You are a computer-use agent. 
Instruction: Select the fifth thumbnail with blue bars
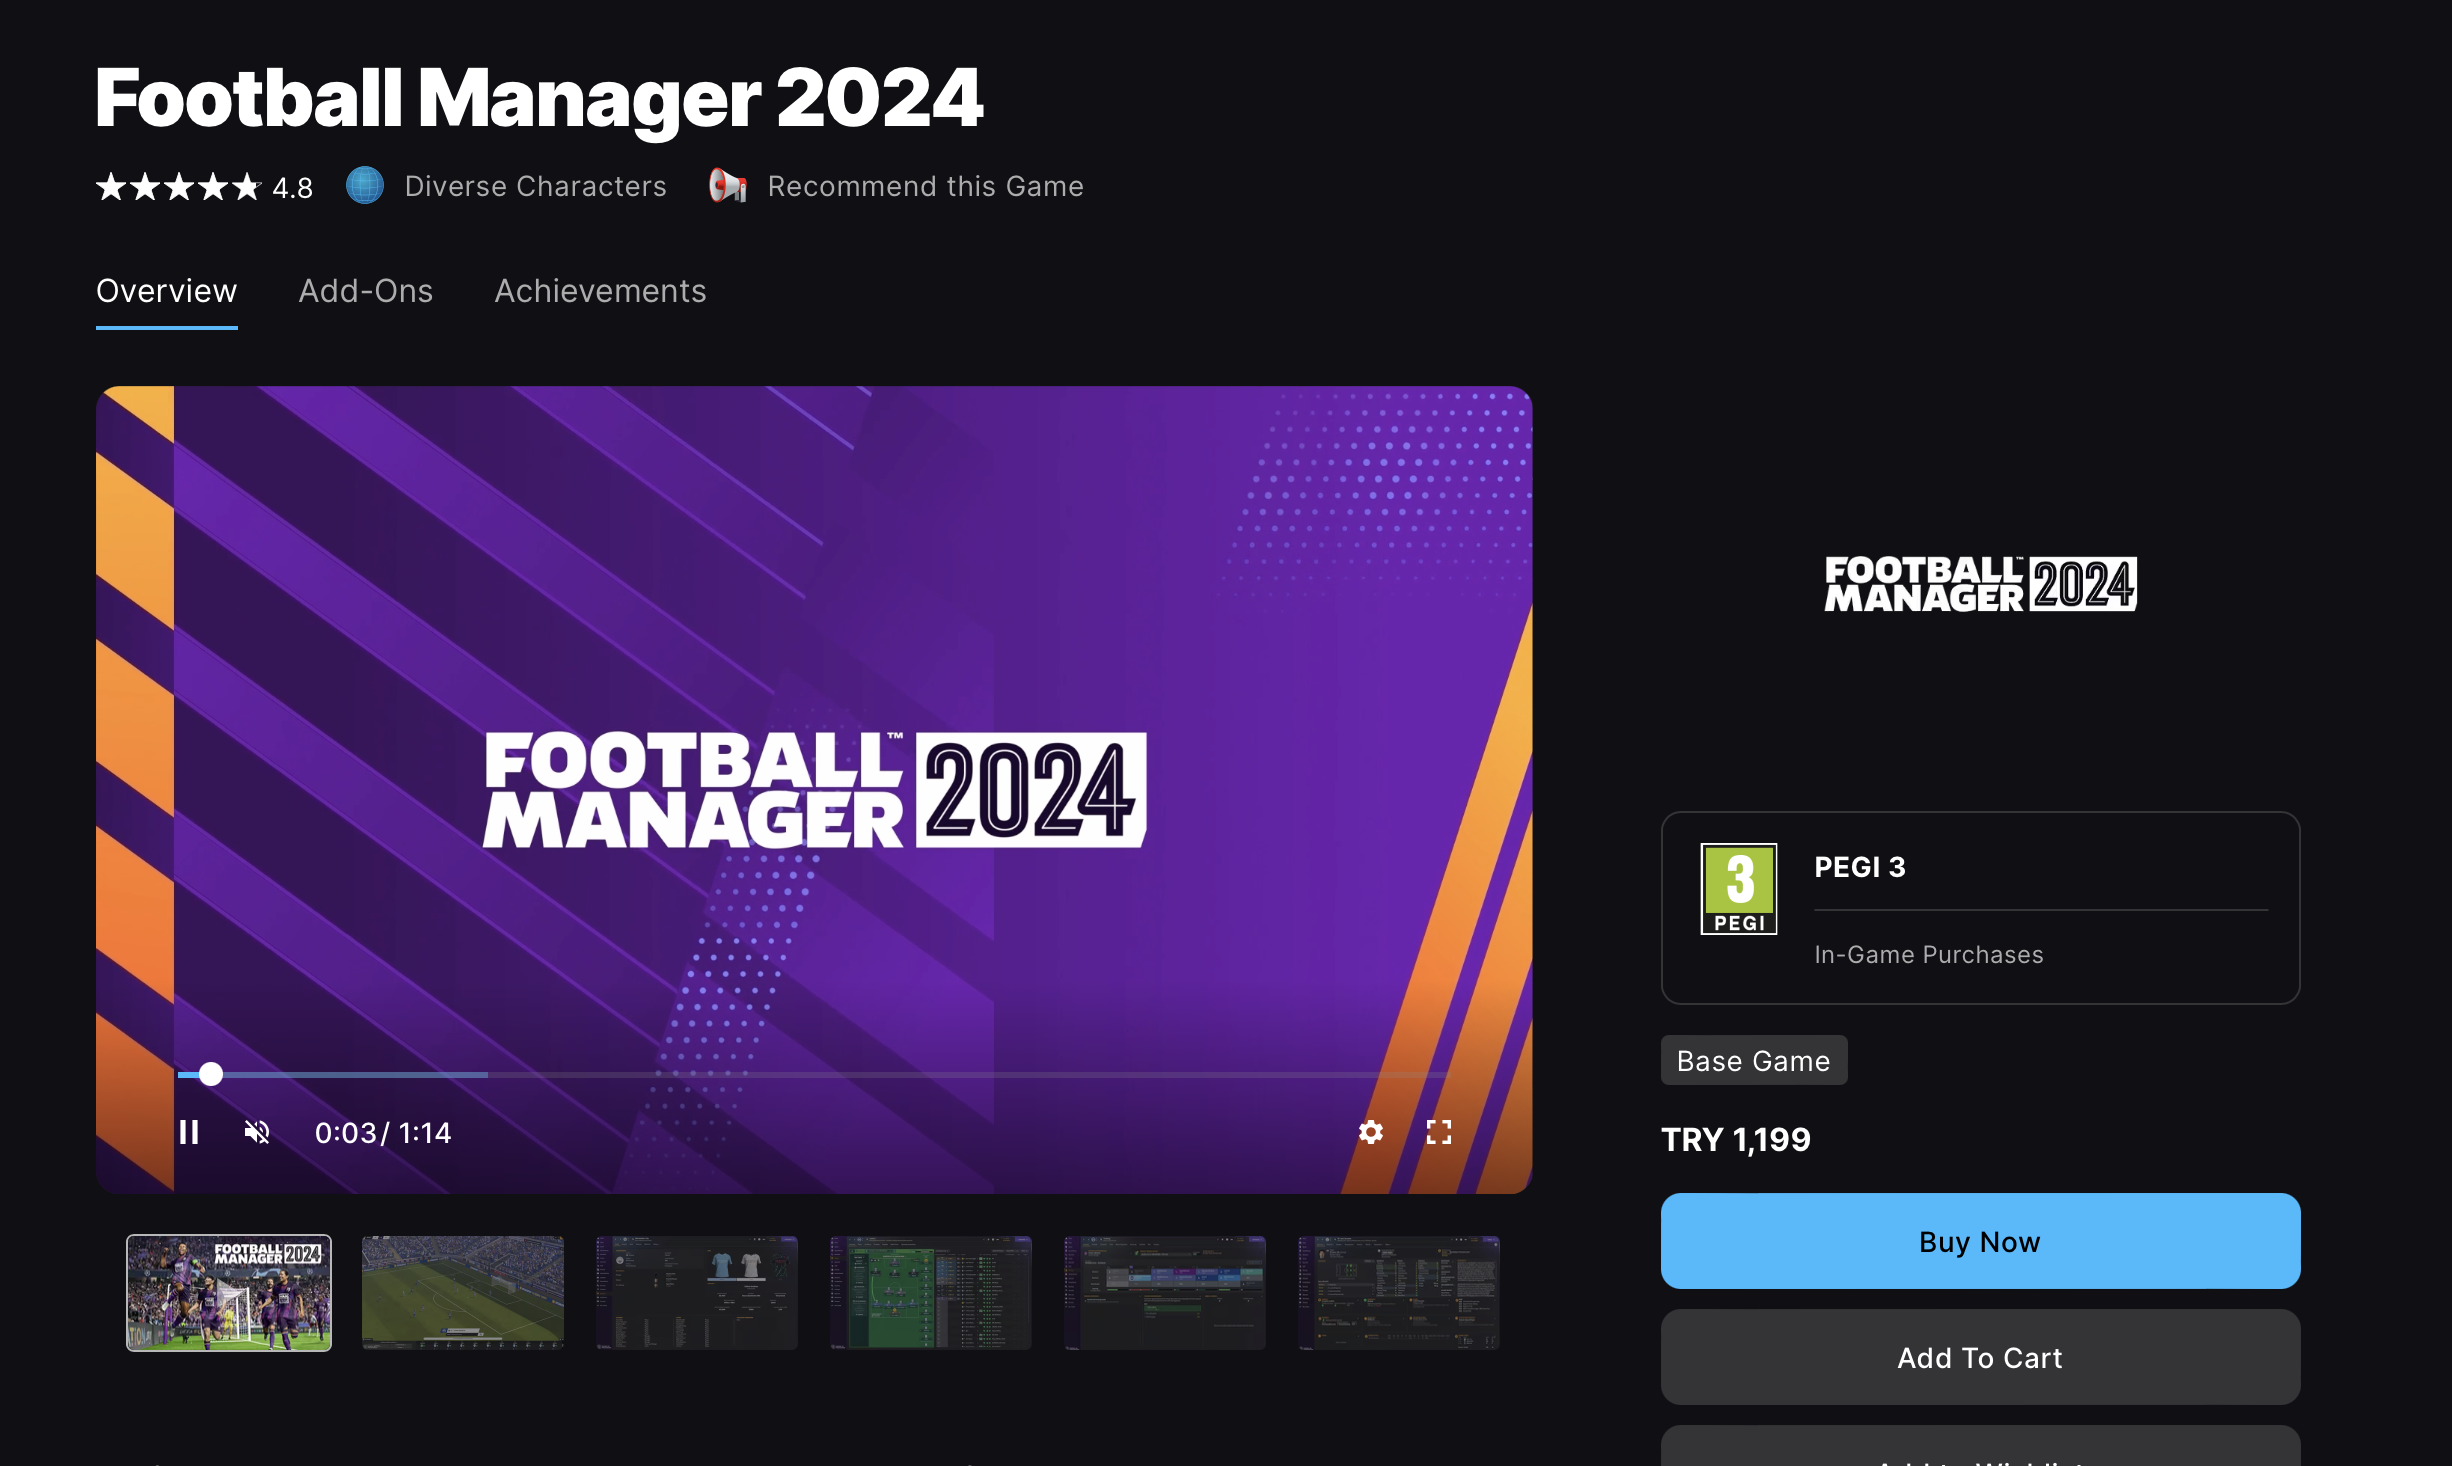[x=1165, y=1293]
